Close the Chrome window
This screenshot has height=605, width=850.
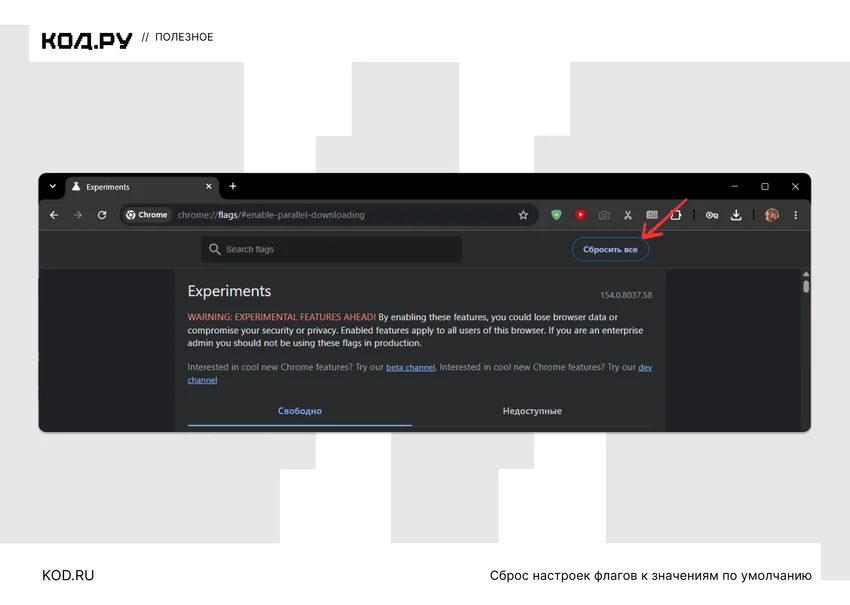point(795,186)
